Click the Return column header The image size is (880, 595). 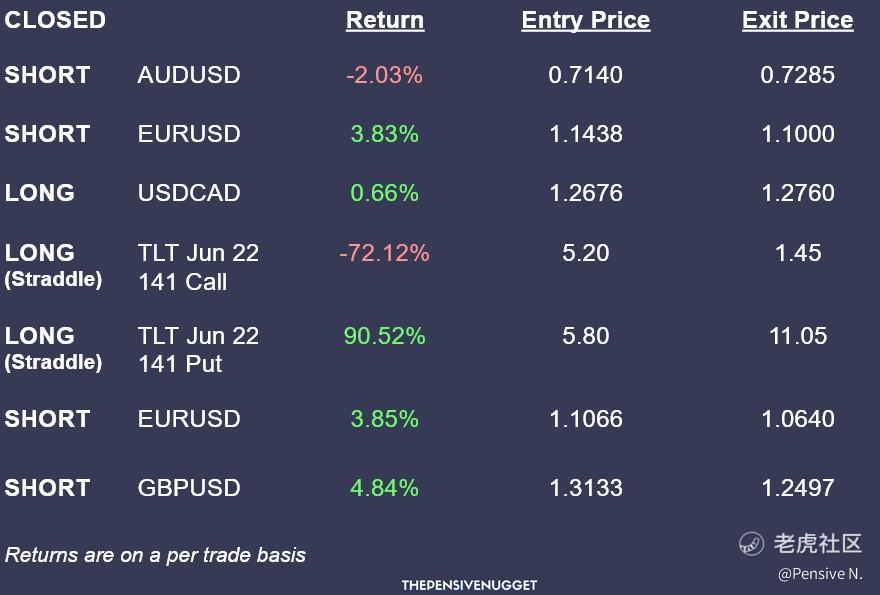[x=385, y=20]
